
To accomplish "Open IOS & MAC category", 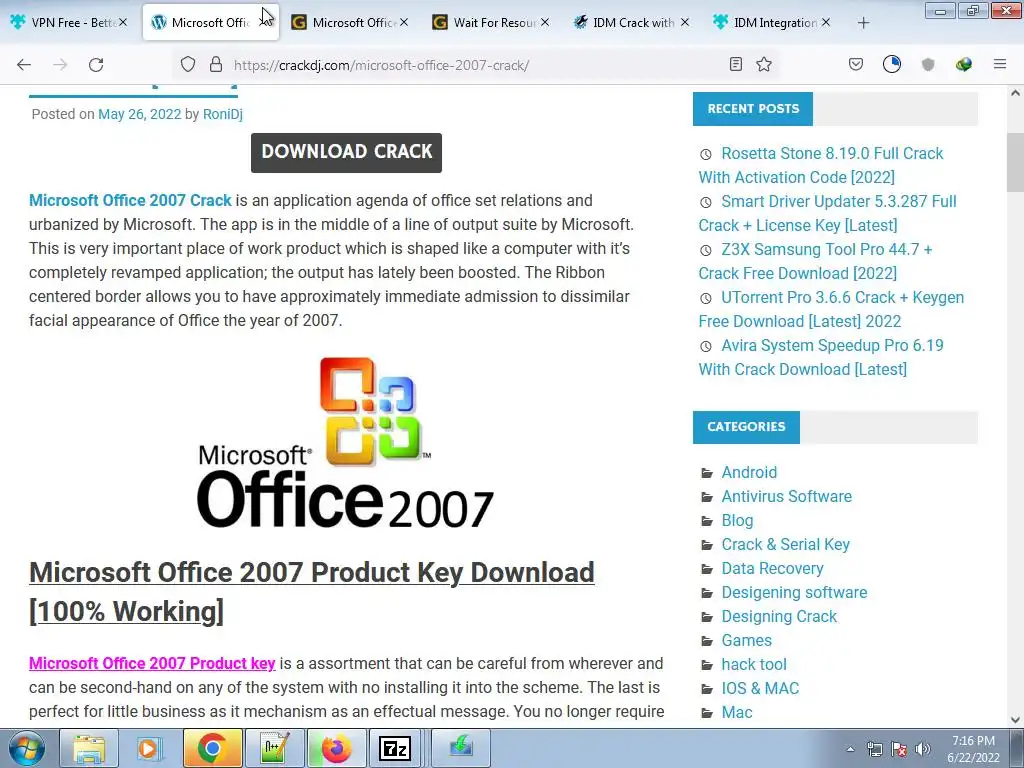I will pyautogui.click(x=760, y=688).
